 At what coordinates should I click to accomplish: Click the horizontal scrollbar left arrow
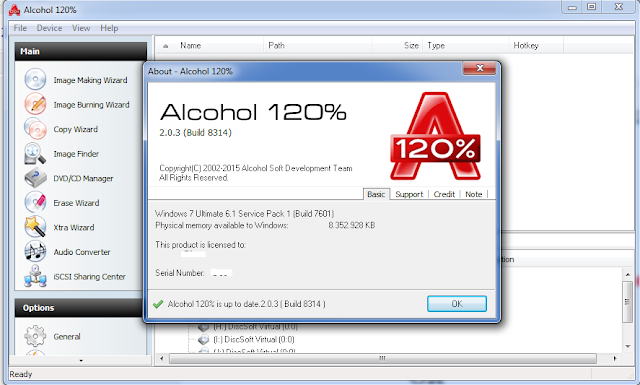pos(162,358)
